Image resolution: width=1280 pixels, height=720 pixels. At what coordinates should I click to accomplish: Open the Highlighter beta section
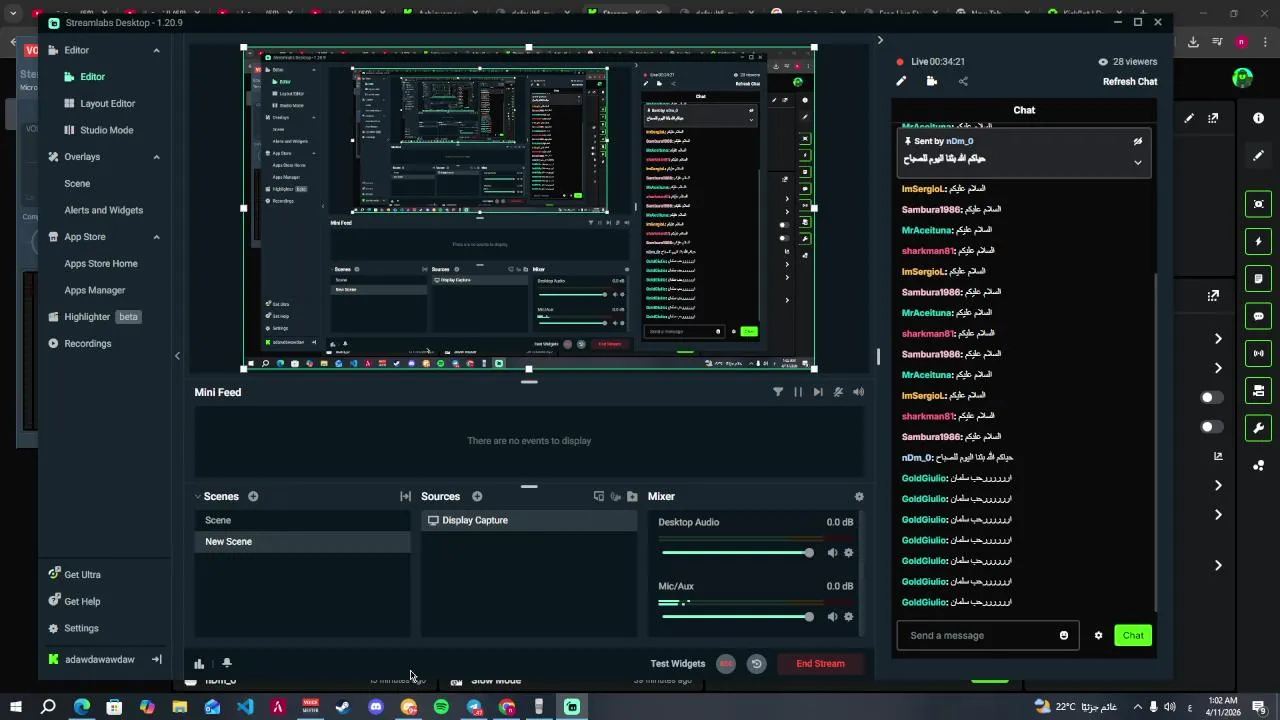[95, 316]
